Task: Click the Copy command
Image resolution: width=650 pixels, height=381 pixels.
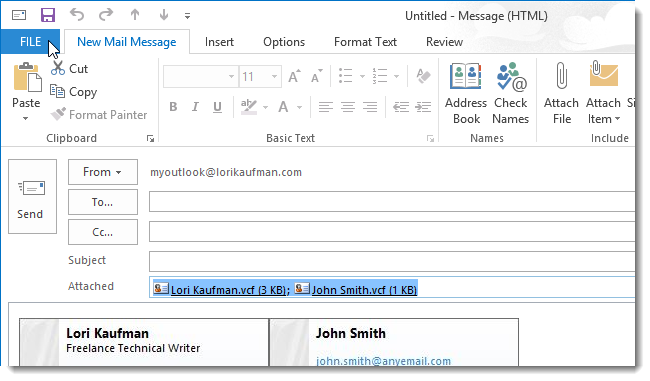Action: (73, 92)
